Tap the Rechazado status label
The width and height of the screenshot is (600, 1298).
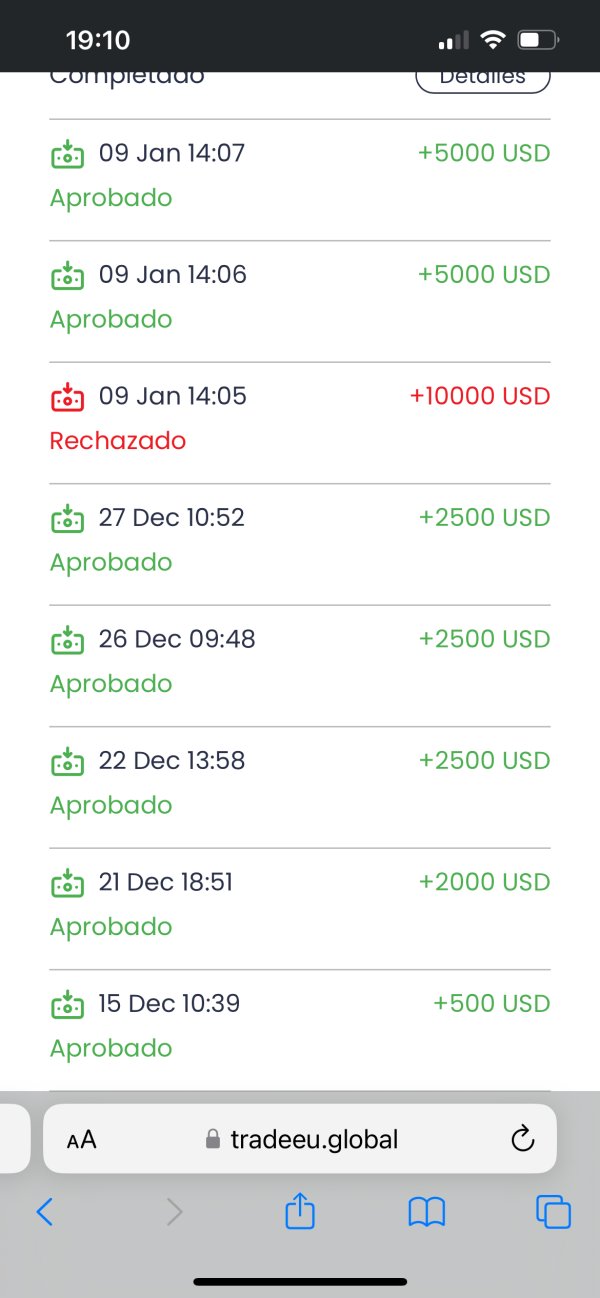tap(118, 441)
